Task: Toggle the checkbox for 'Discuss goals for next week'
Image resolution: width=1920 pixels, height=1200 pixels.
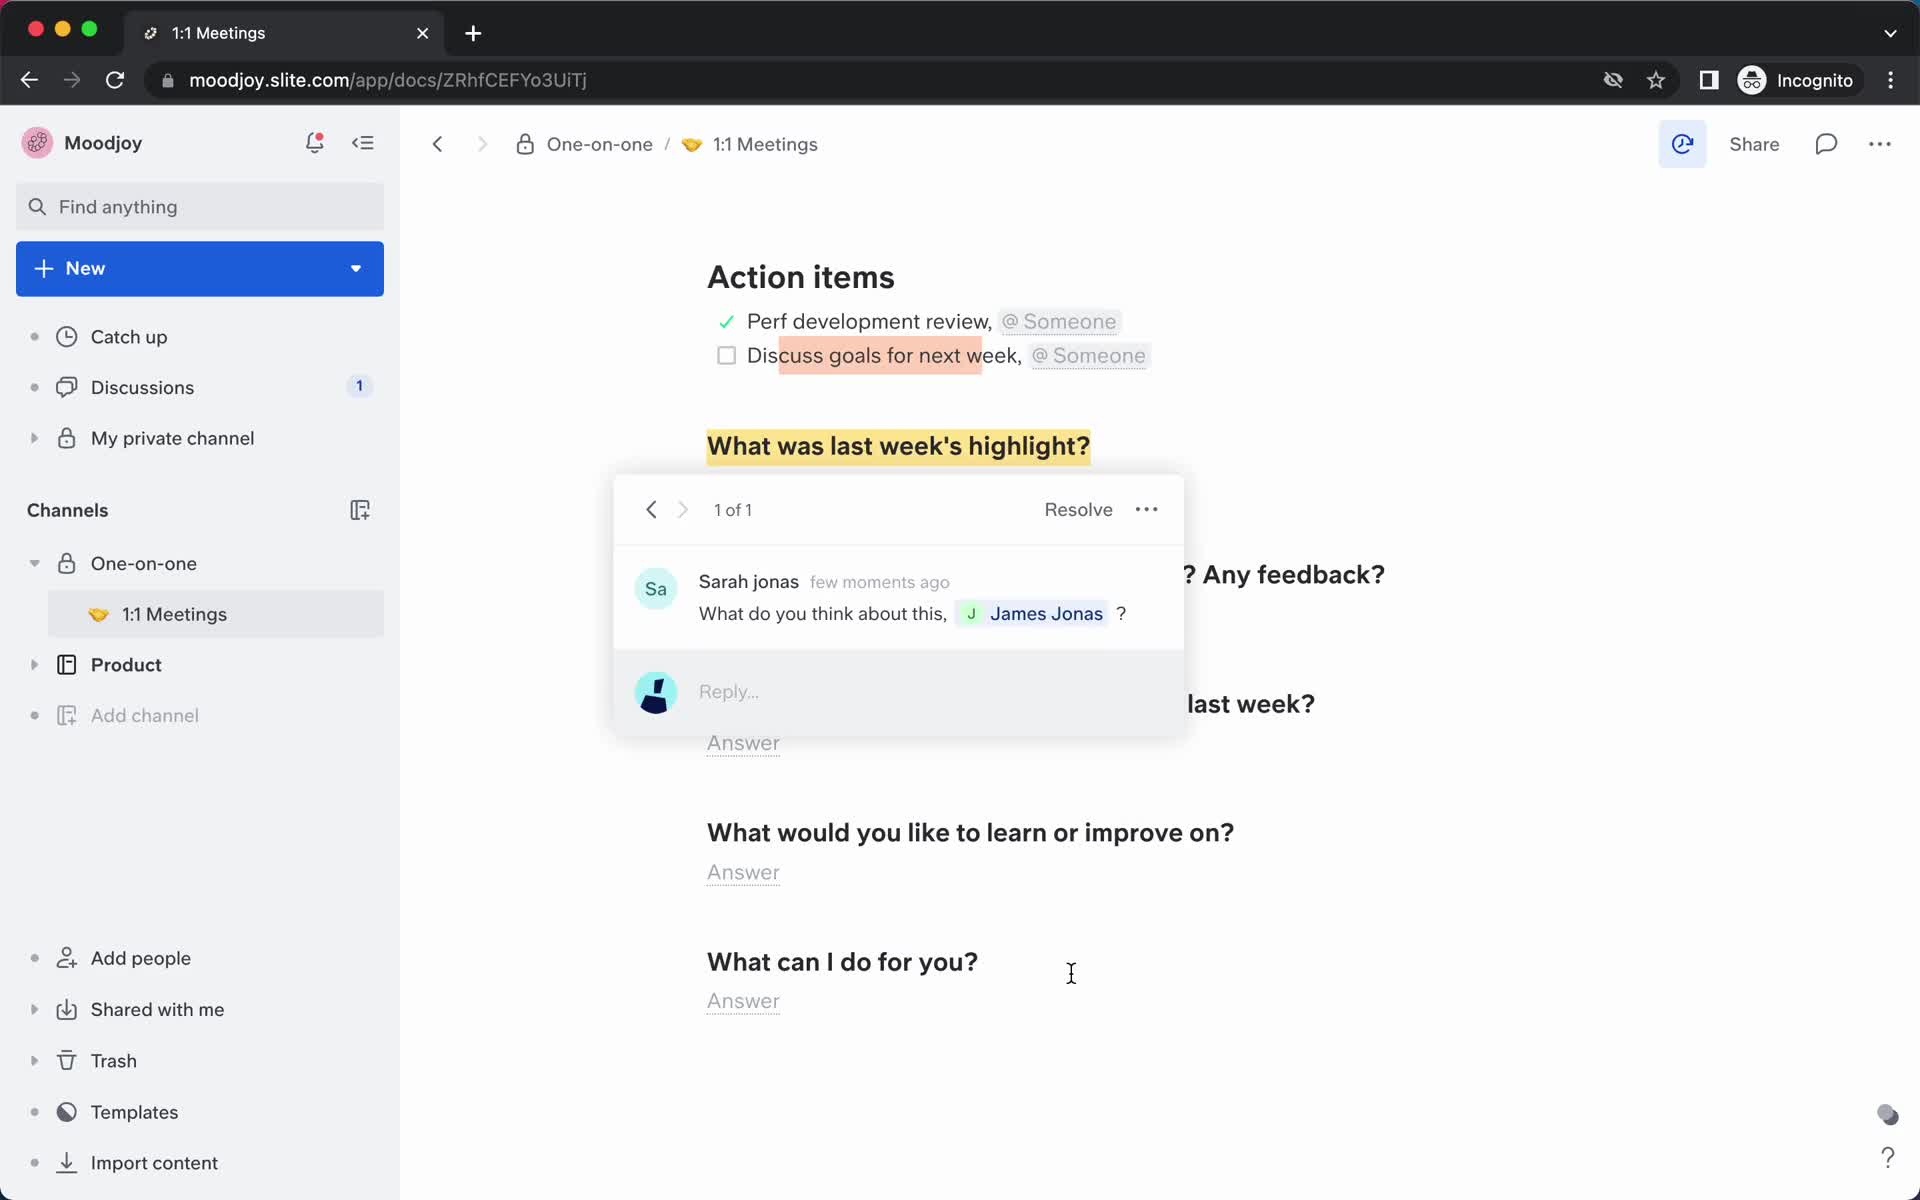Action: [x=726, y=355]
